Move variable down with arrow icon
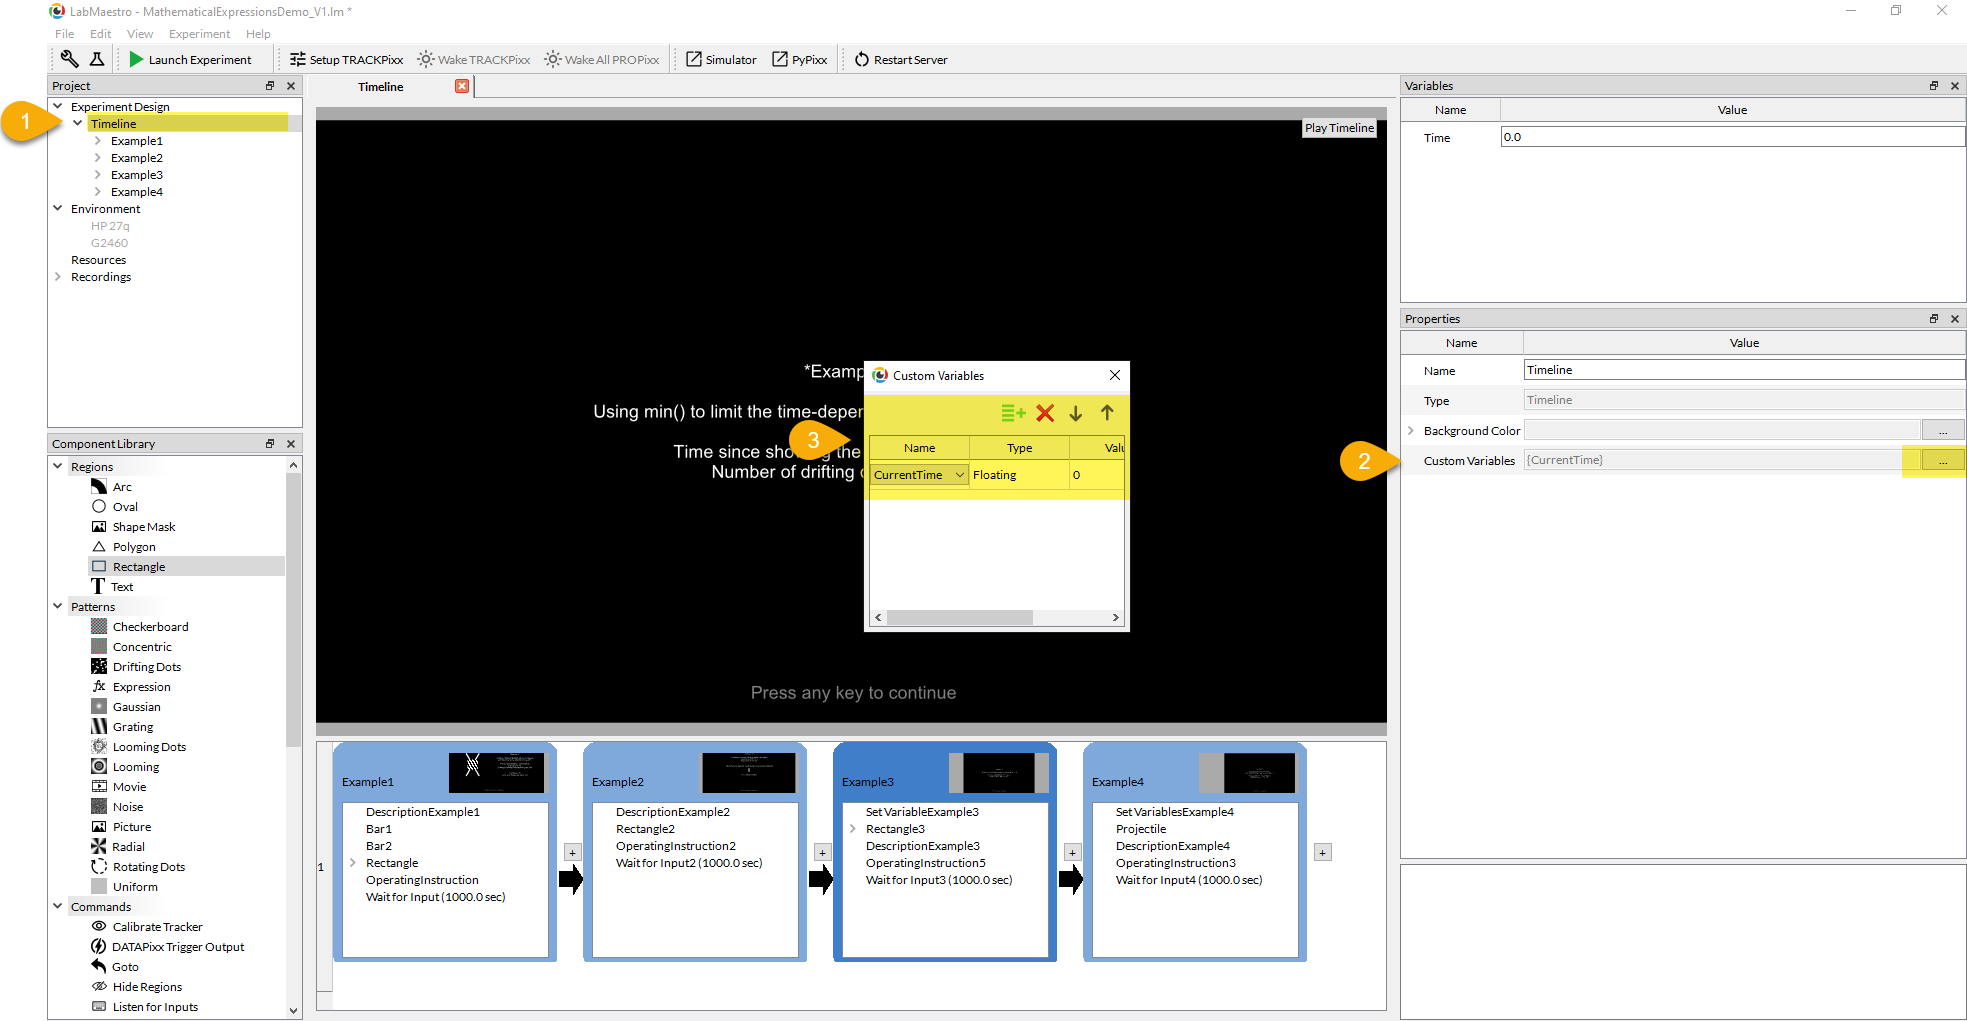 coord(1076,413)
